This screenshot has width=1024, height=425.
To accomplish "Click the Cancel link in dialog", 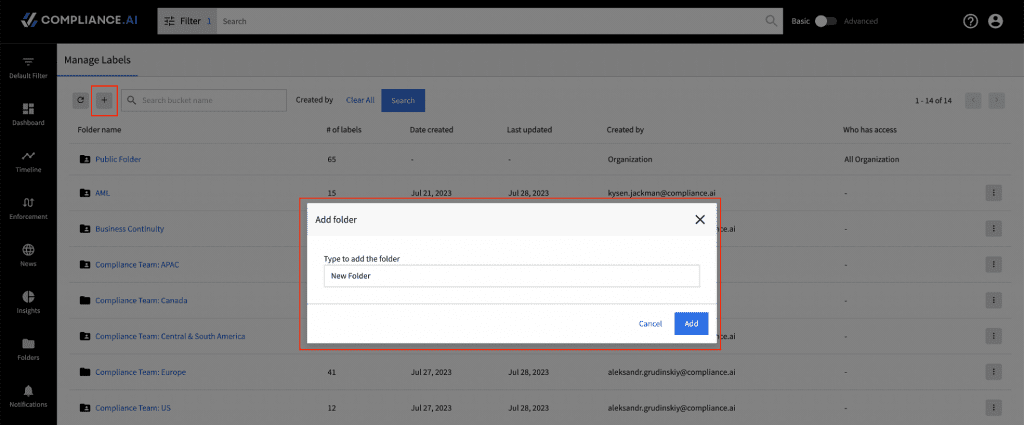I will coord(650,324).
